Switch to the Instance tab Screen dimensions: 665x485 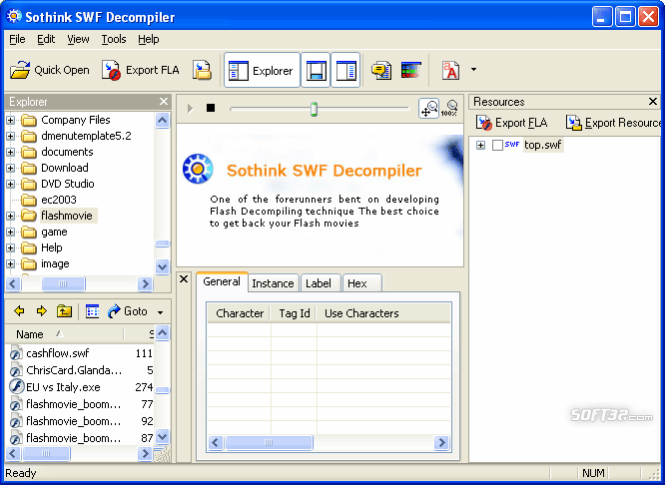pyautogui.click(x=273, y=283)
